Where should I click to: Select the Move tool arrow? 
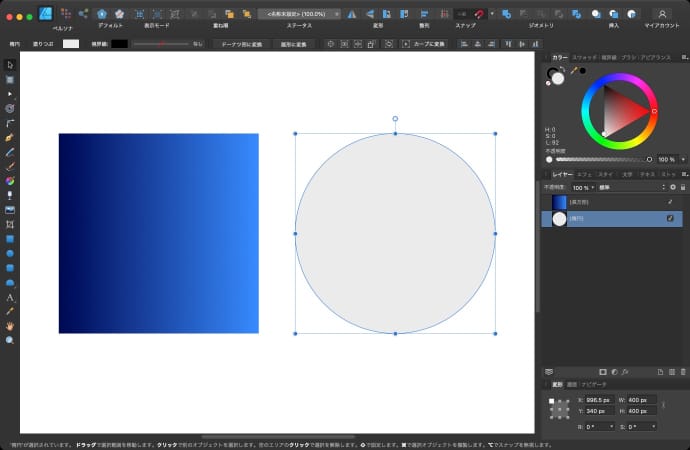10,65
